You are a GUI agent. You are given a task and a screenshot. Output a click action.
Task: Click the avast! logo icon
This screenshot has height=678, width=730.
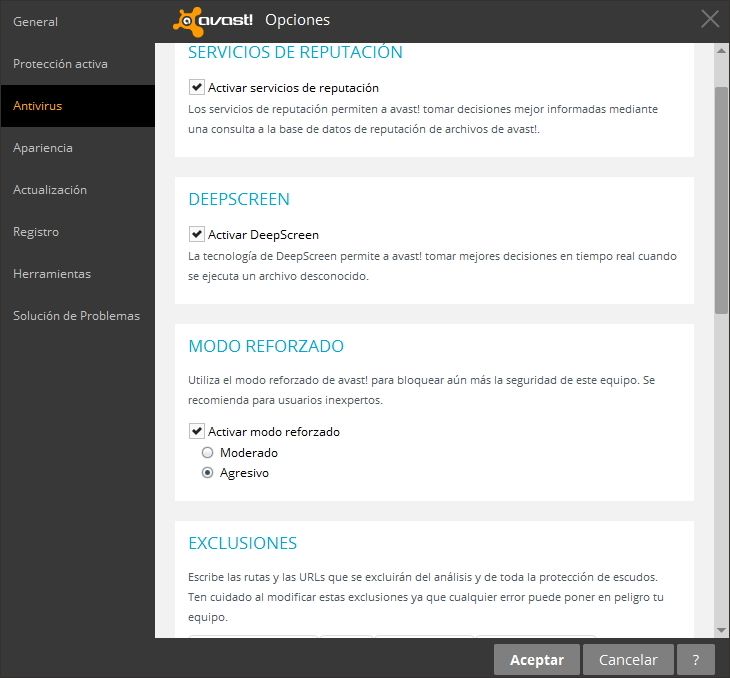point(213,21)
